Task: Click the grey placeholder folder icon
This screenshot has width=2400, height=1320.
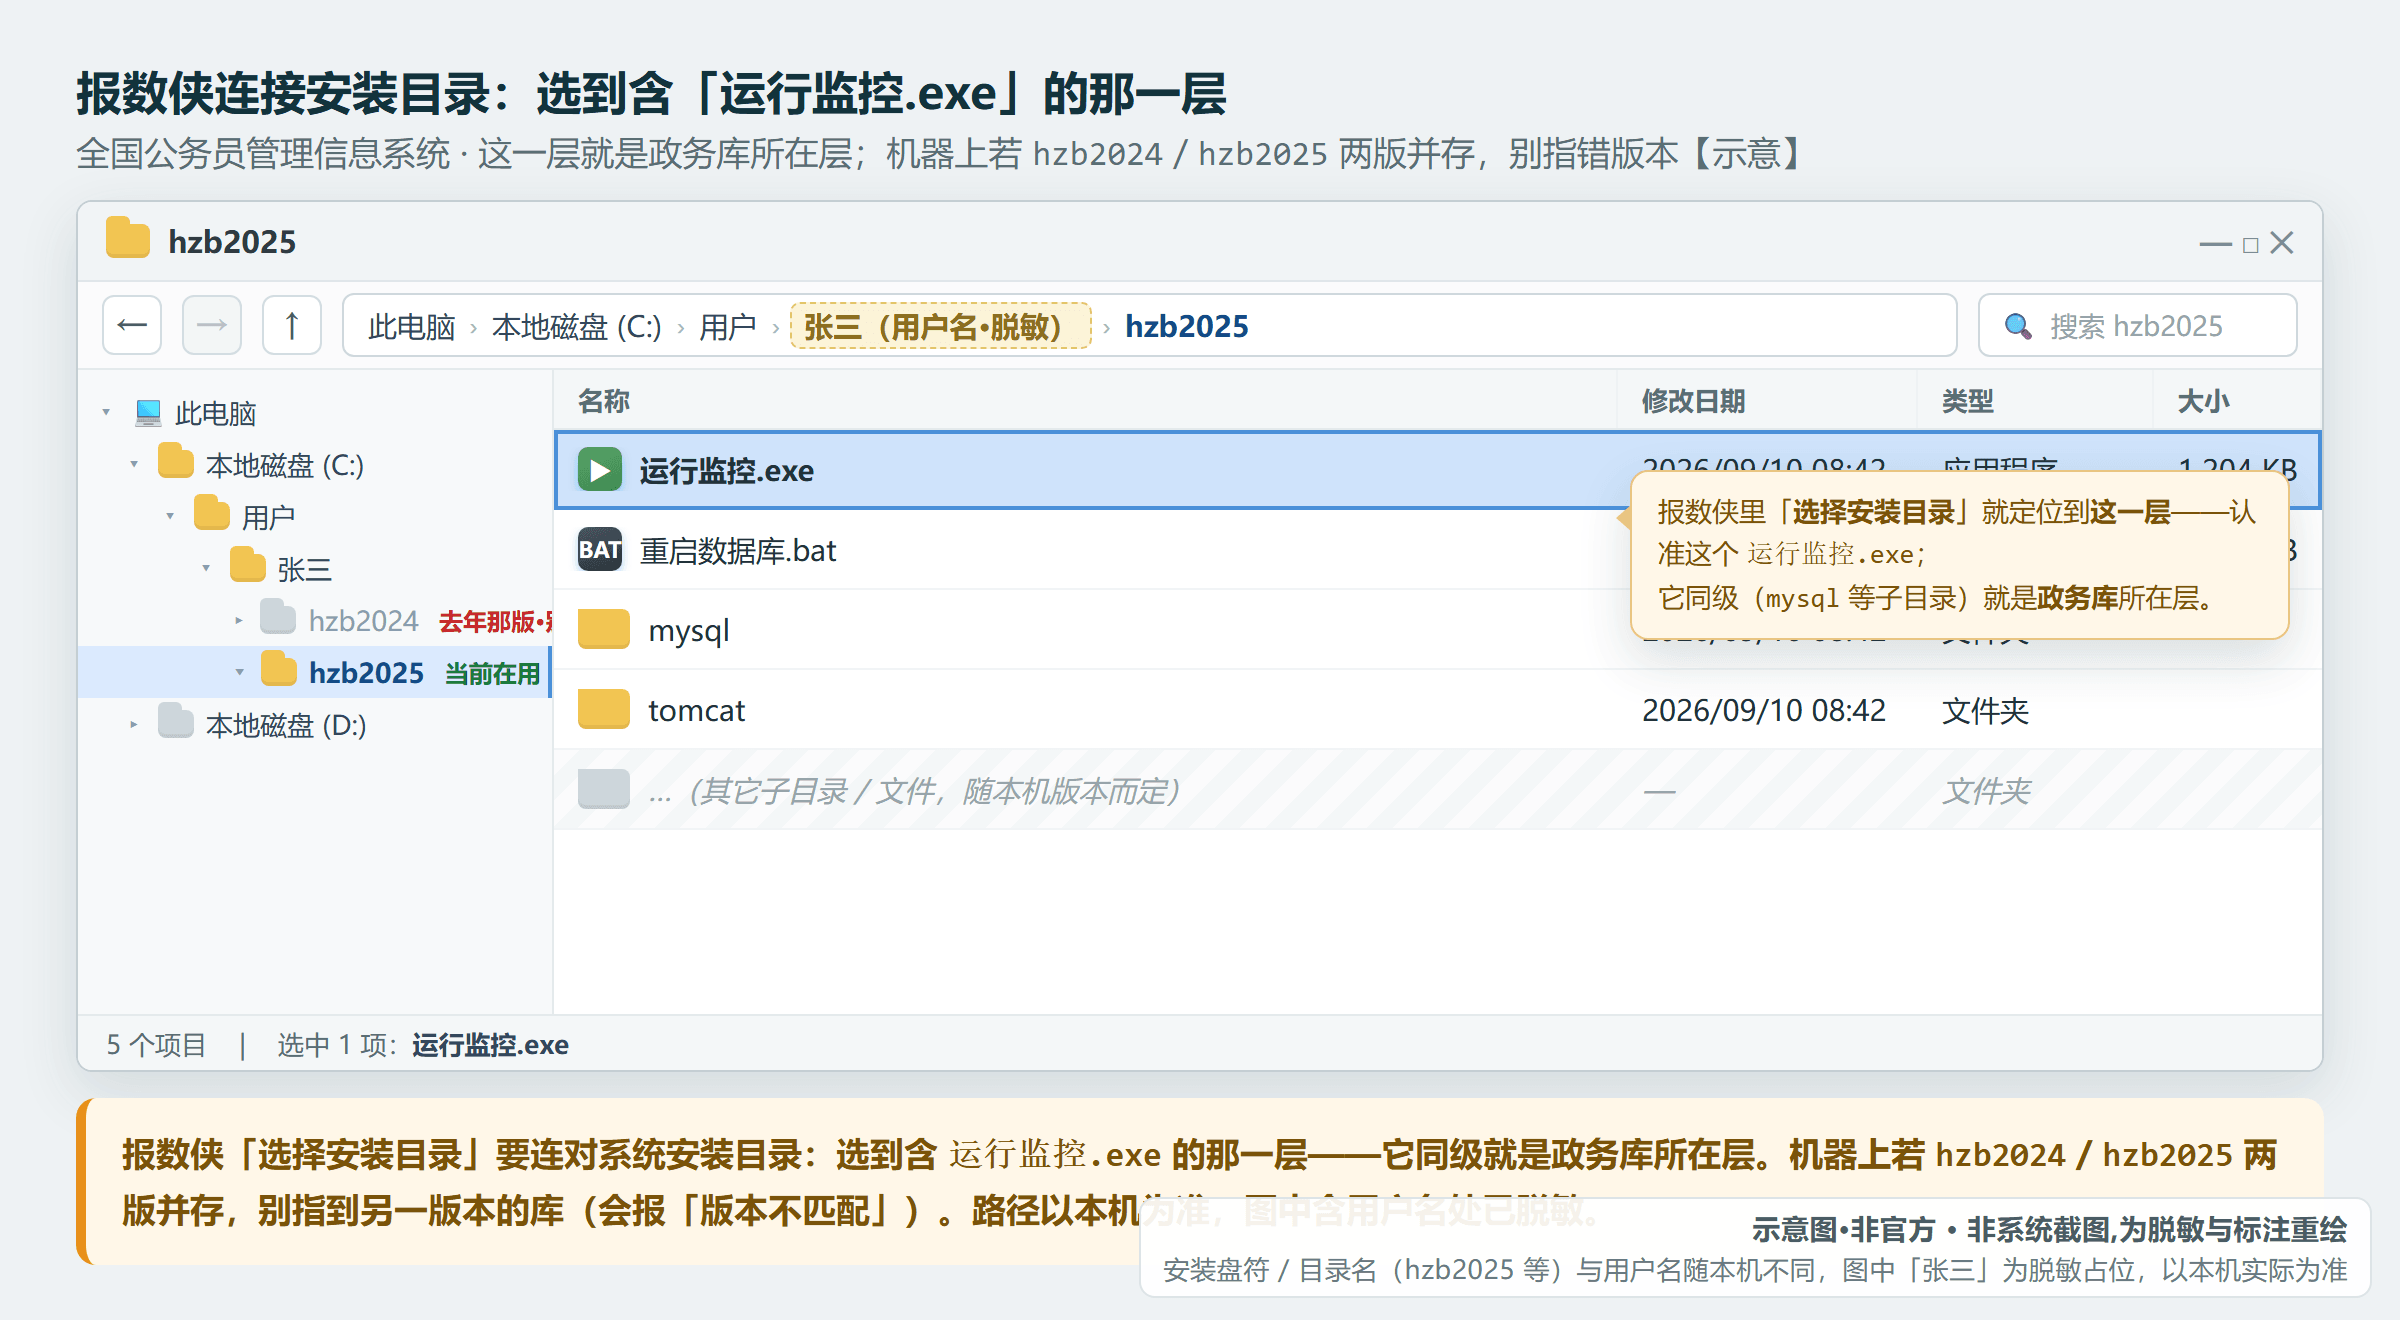Action: click(604, 790)
